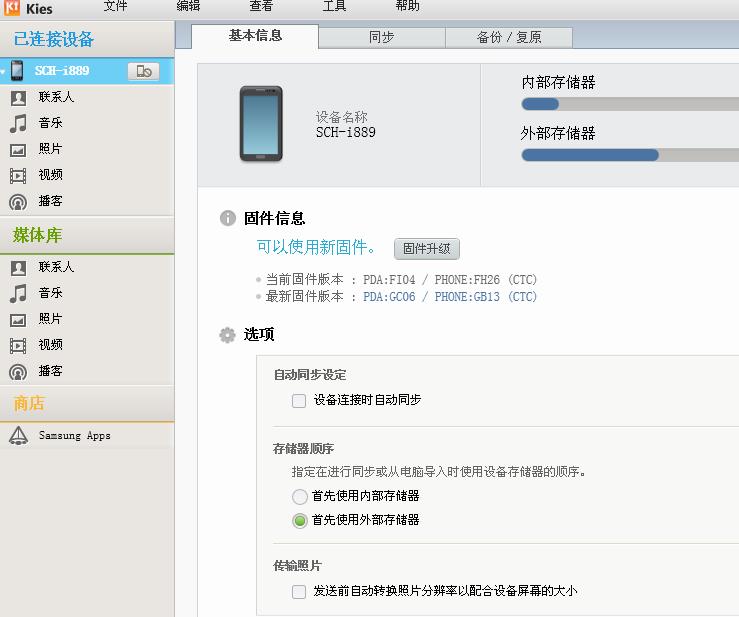The height and width of the screenshot is (617, 739).
Task: Open library 联系人 contacts icon under 媒体库
Action: [x=18, y=268]
